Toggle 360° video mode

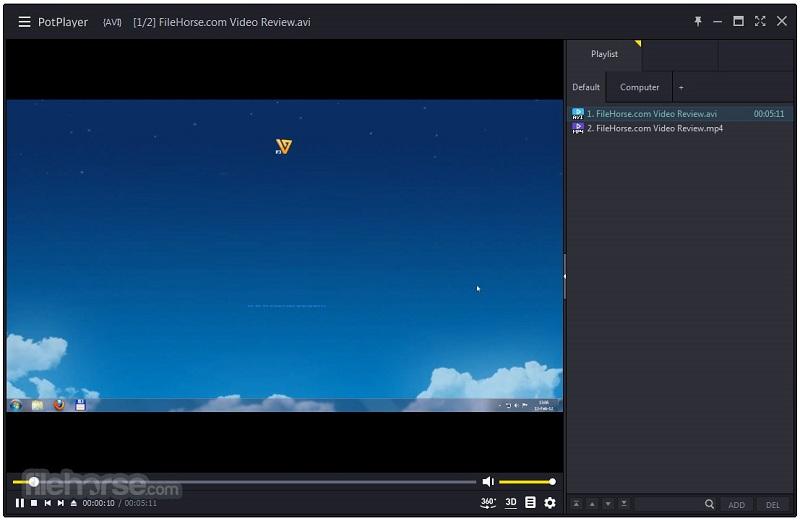tap(488, 503)
